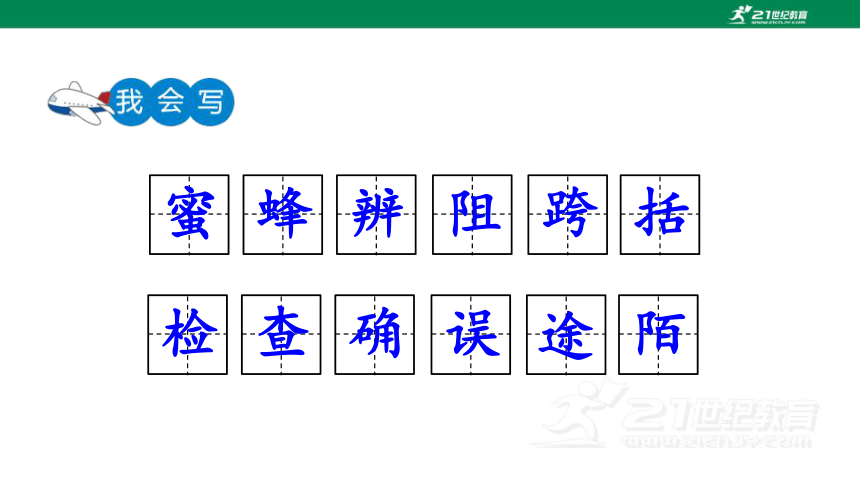This screenshot has width=860, height=484.
Task: Click the green header bar
Action: pyautogui.click(x=430, y=14)
